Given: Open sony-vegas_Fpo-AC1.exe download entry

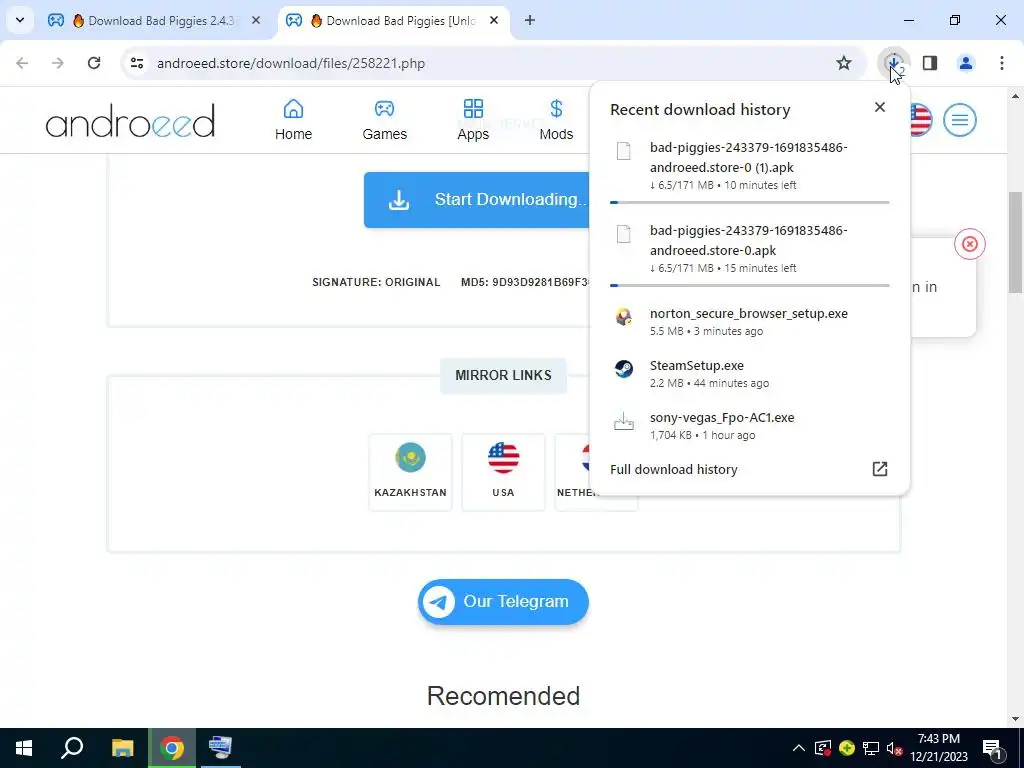Looking at the screenshot, I should 749,426.
